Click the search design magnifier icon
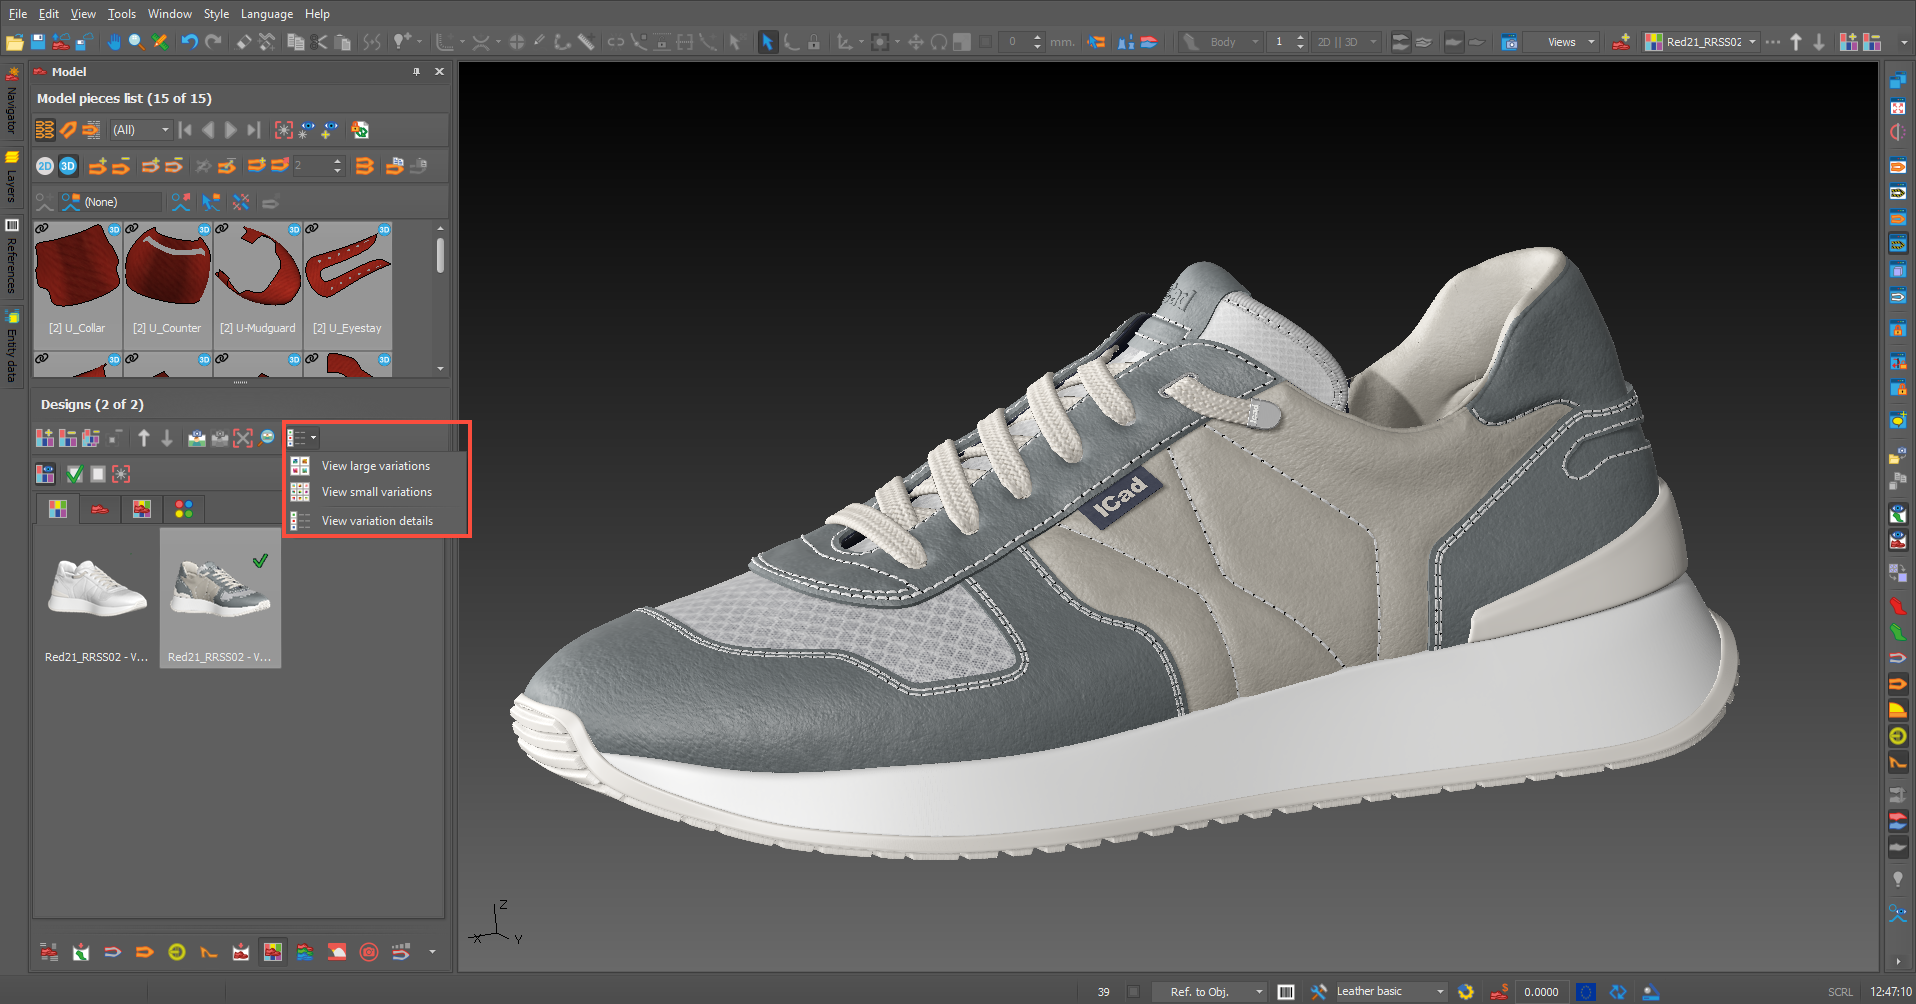 (x=267, y=438)
